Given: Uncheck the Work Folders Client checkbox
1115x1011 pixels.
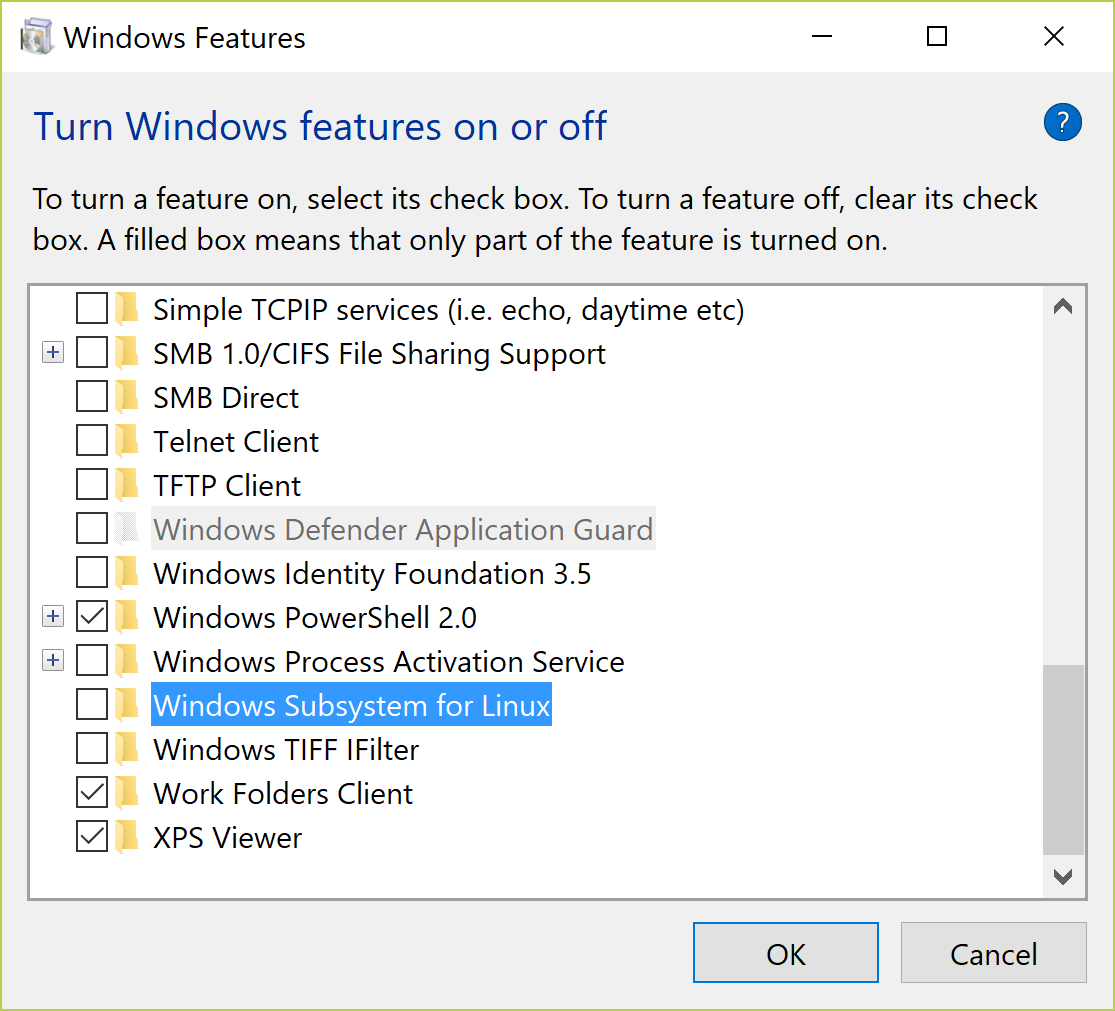Looking at the screenshot, I should click(x=92, y=793).
